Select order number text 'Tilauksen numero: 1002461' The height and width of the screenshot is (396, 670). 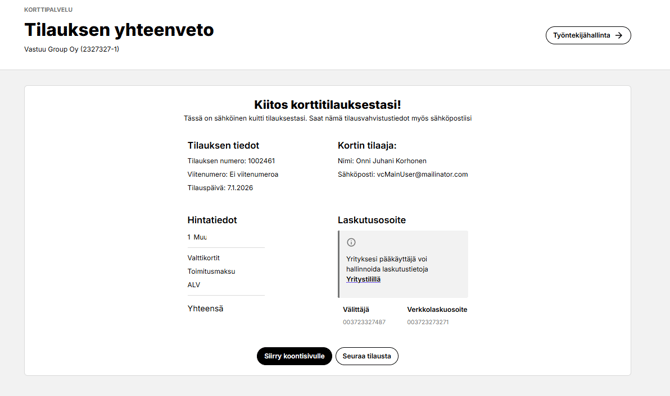coord(231,161)
